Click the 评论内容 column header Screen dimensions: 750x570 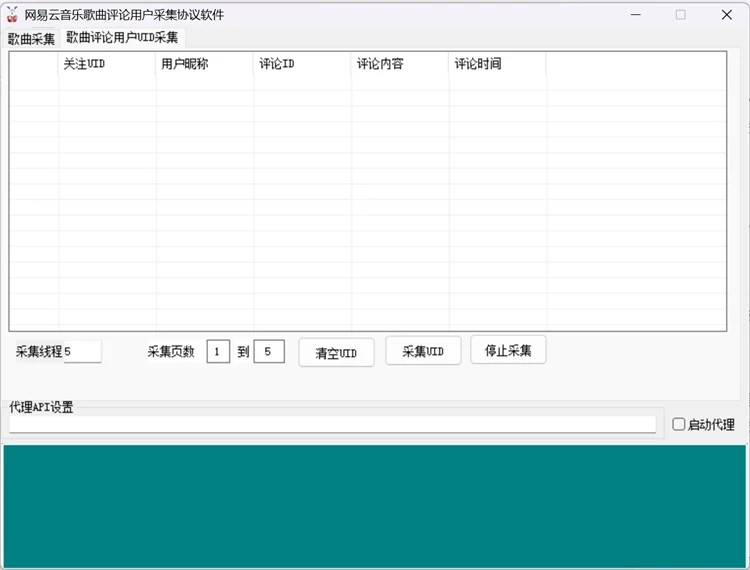tap(399, 64)
